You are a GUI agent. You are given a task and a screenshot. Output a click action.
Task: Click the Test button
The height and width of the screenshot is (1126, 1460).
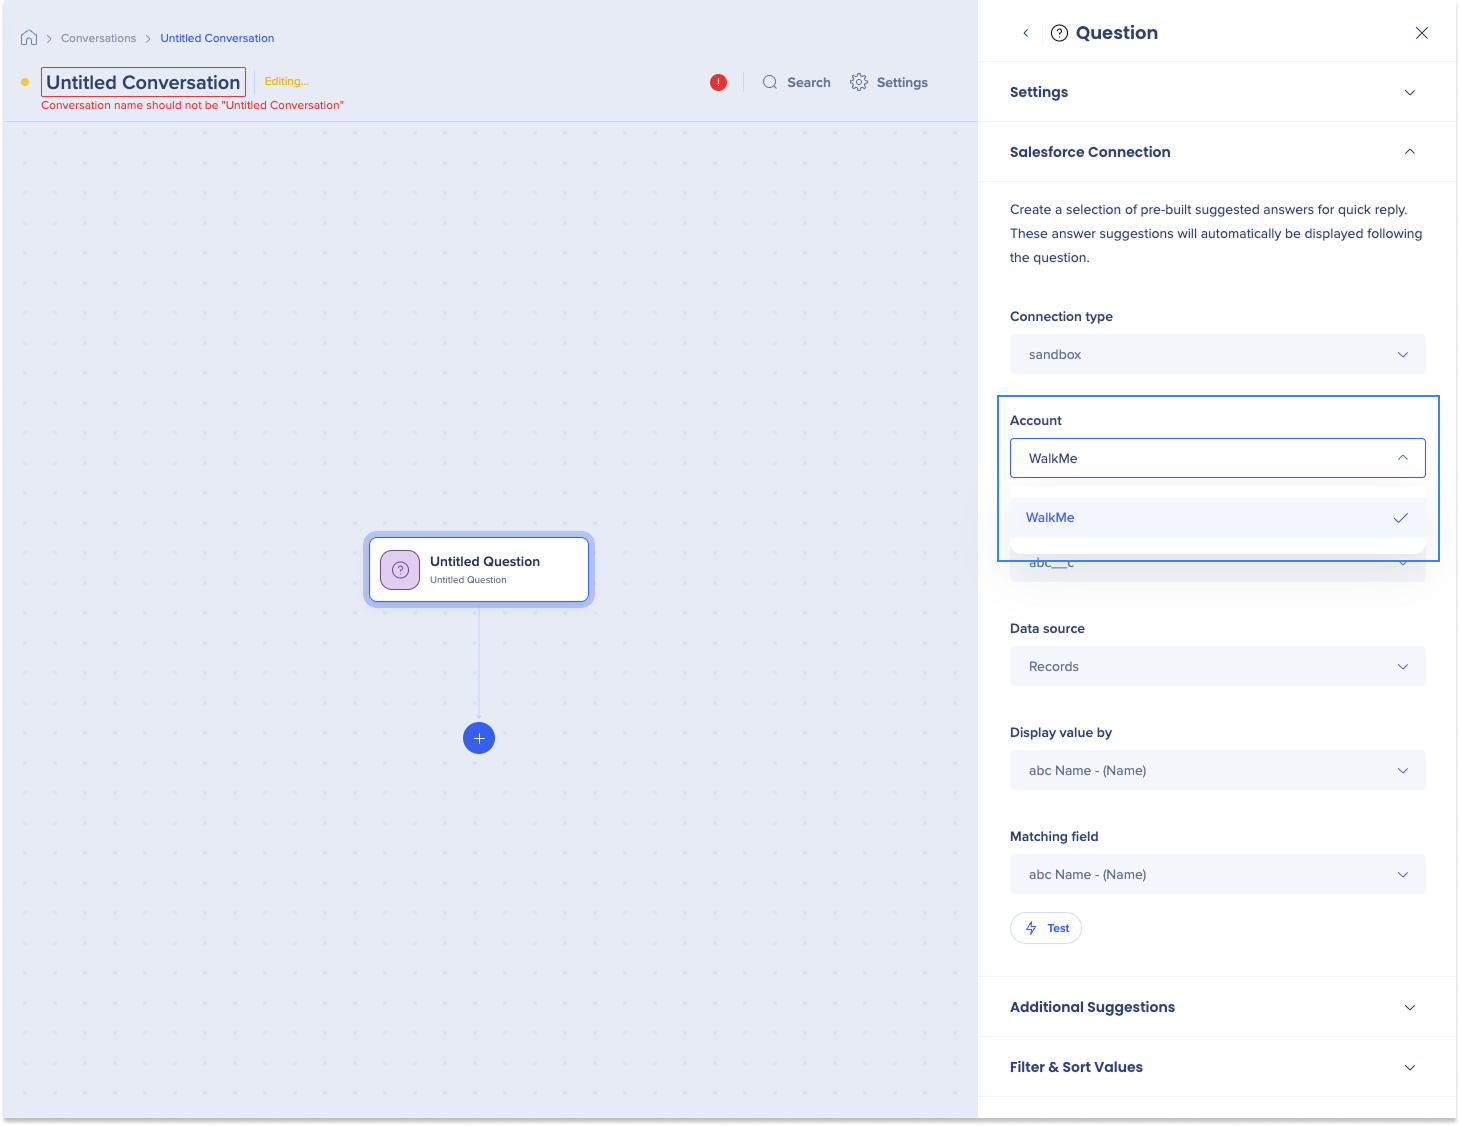pos(1046,929)
